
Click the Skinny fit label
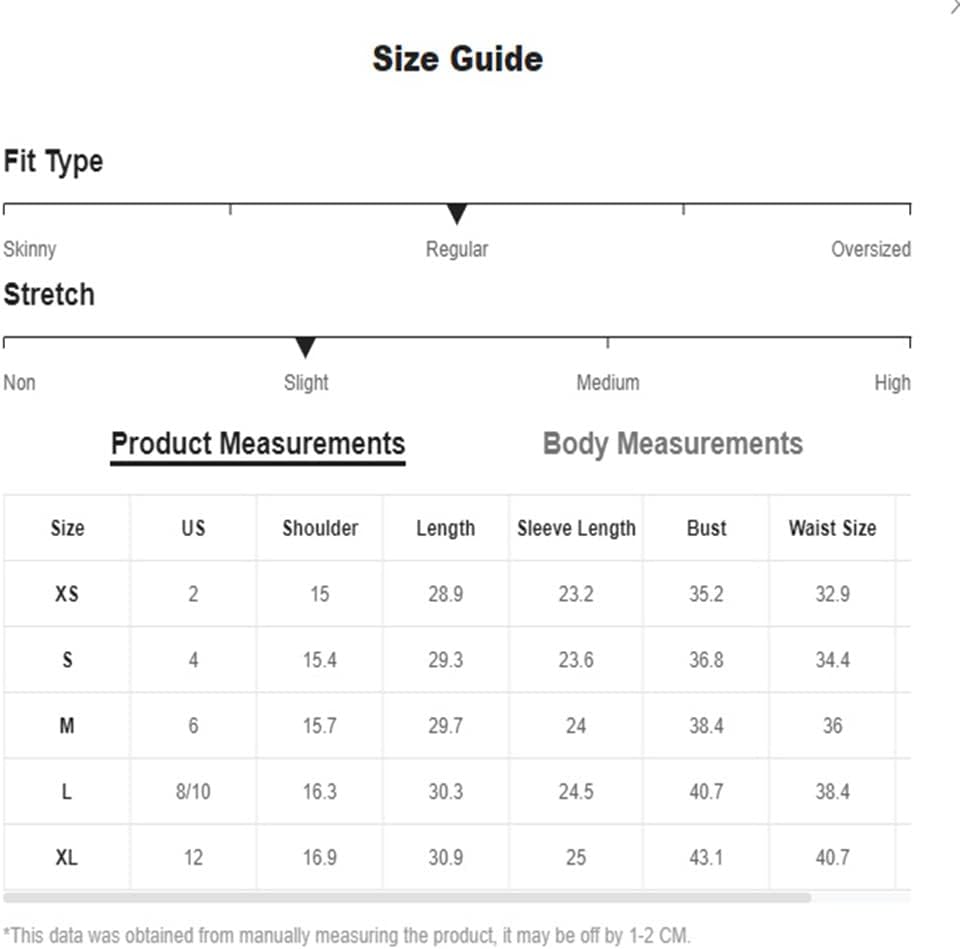pos(29,249)
